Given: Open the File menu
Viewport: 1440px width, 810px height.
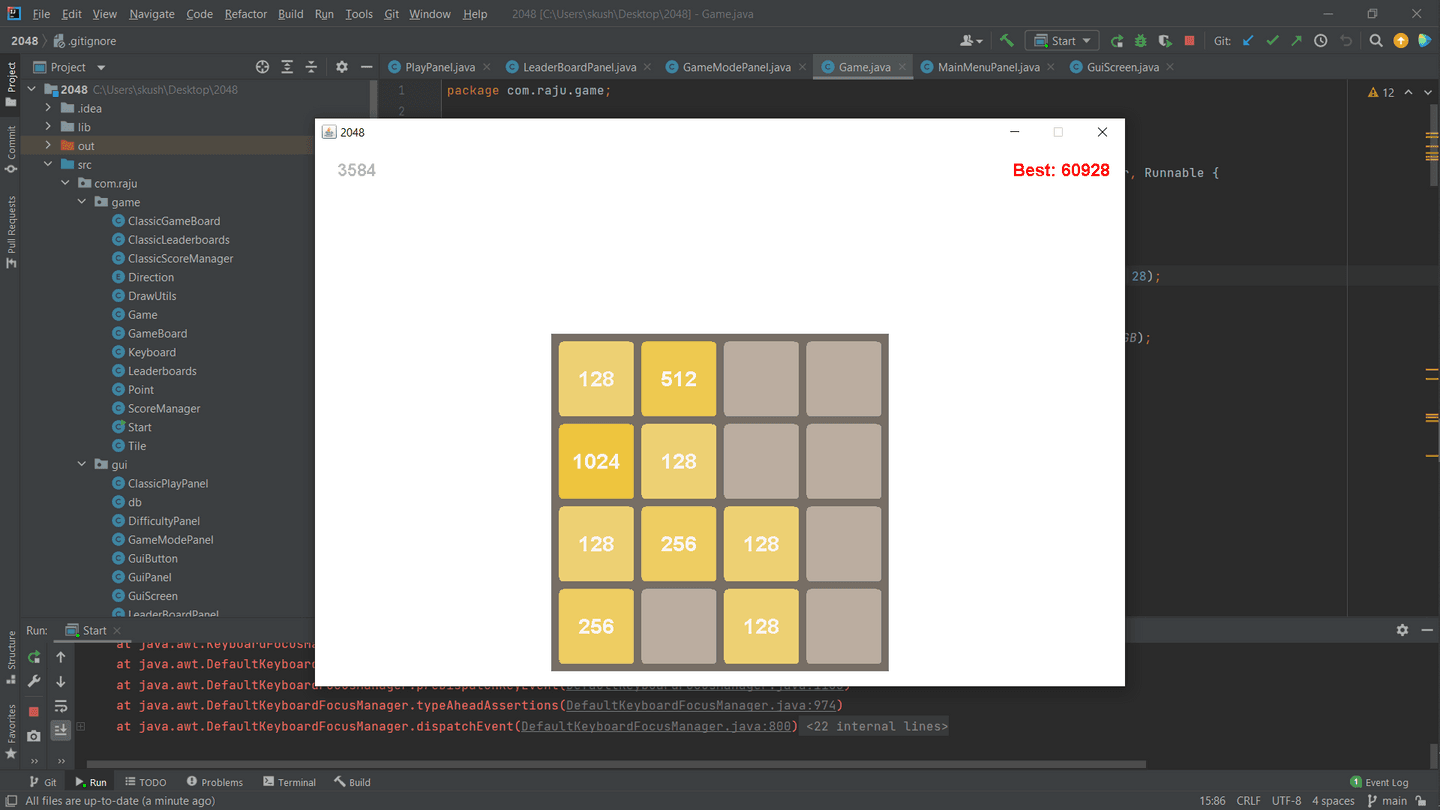Looking at the screenshot, I should click(41, 14).
